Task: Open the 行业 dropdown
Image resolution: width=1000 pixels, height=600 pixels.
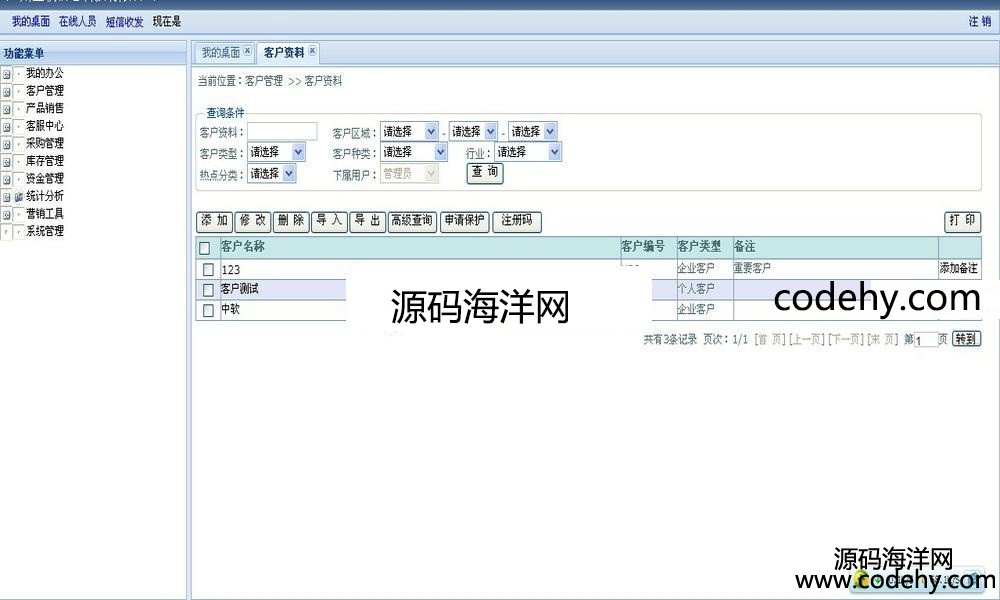Action: pyautogui.click(x=527, y=152)
